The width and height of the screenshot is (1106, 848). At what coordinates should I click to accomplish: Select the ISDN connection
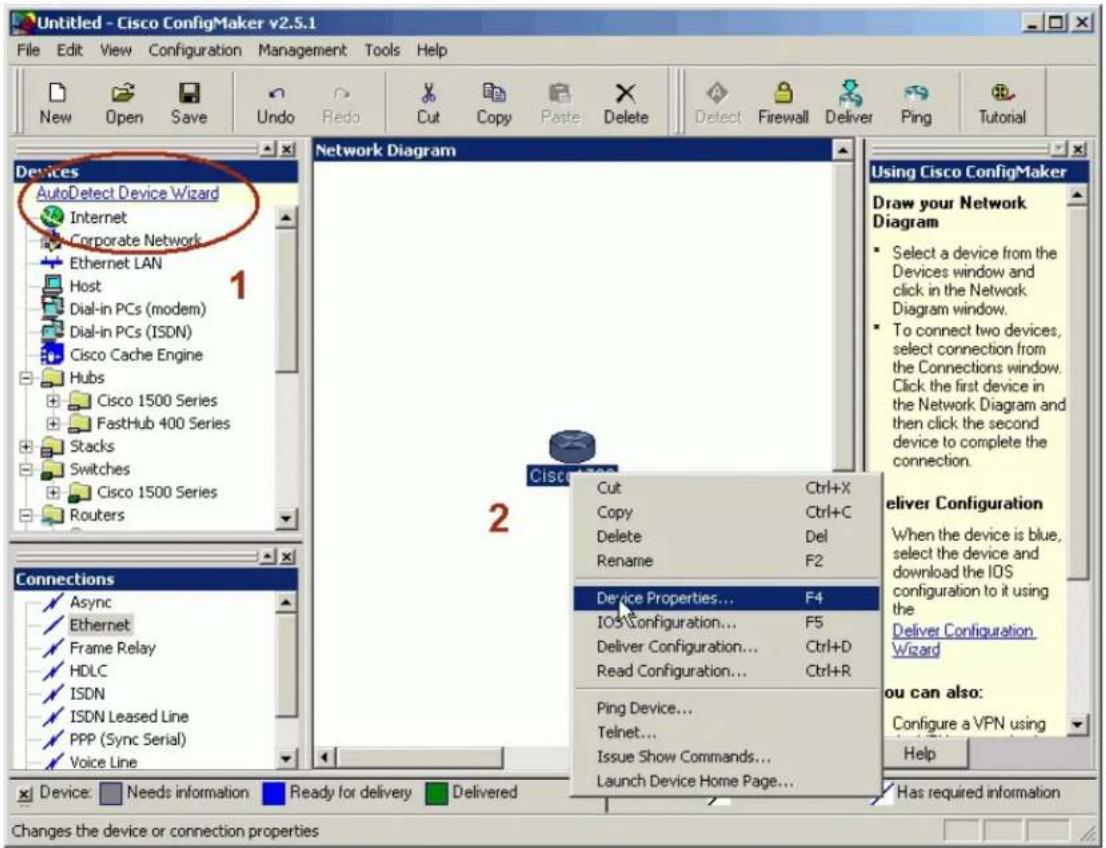click(87, 693)
